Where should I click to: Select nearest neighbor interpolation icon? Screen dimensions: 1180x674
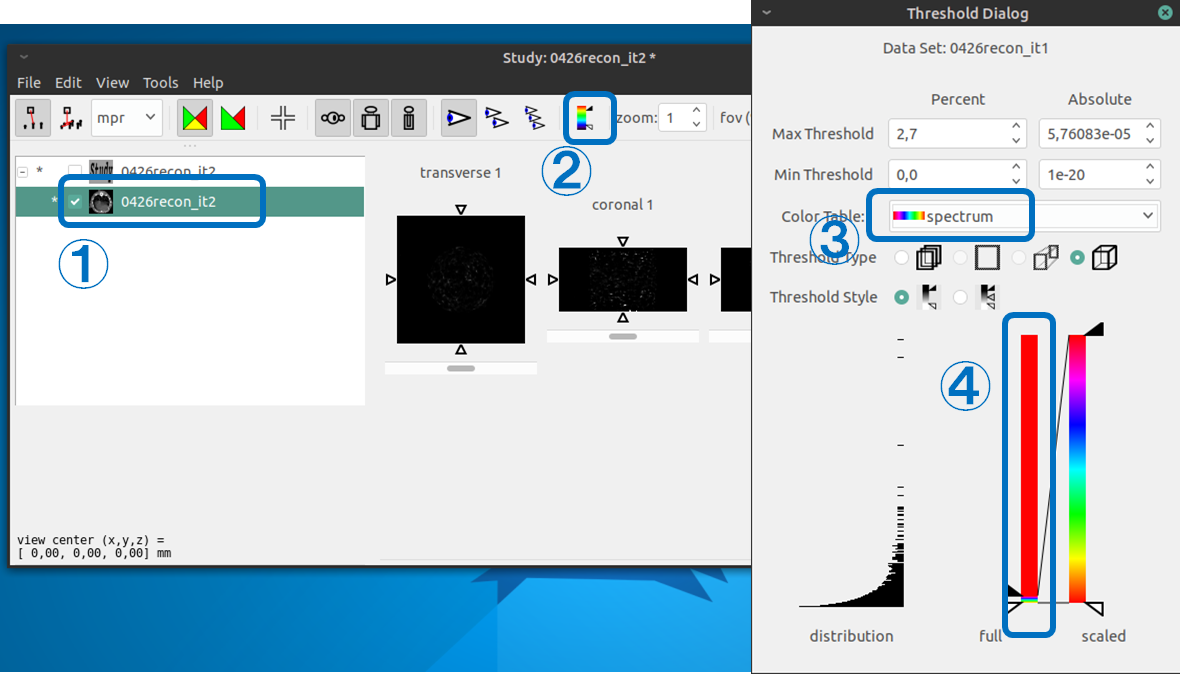click(33, 118)
